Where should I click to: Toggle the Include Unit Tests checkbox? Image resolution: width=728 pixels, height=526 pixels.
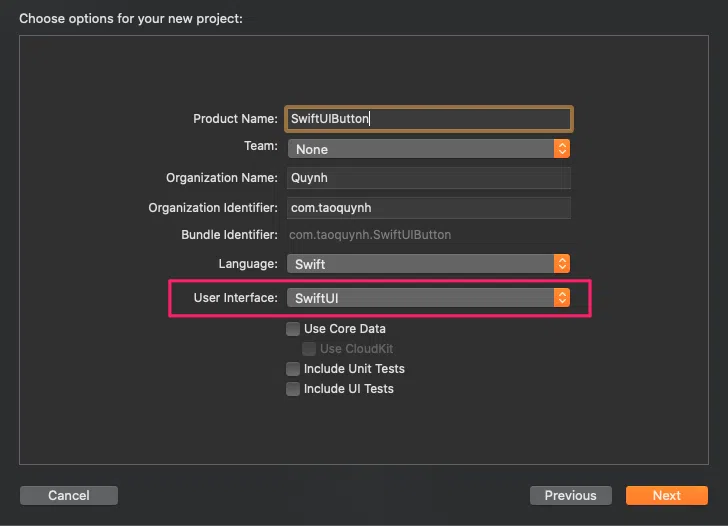point(292,369)
